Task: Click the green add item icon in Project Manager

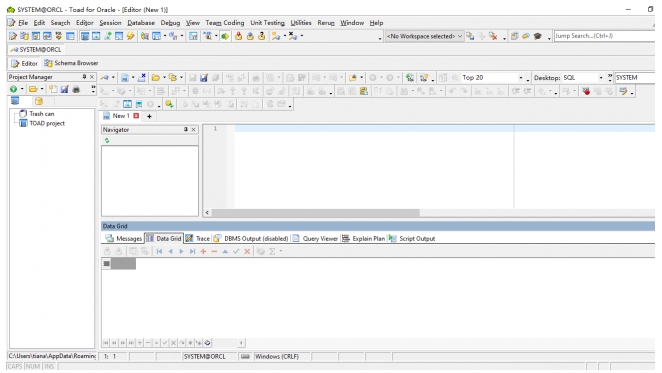Action: click(14, 89)
